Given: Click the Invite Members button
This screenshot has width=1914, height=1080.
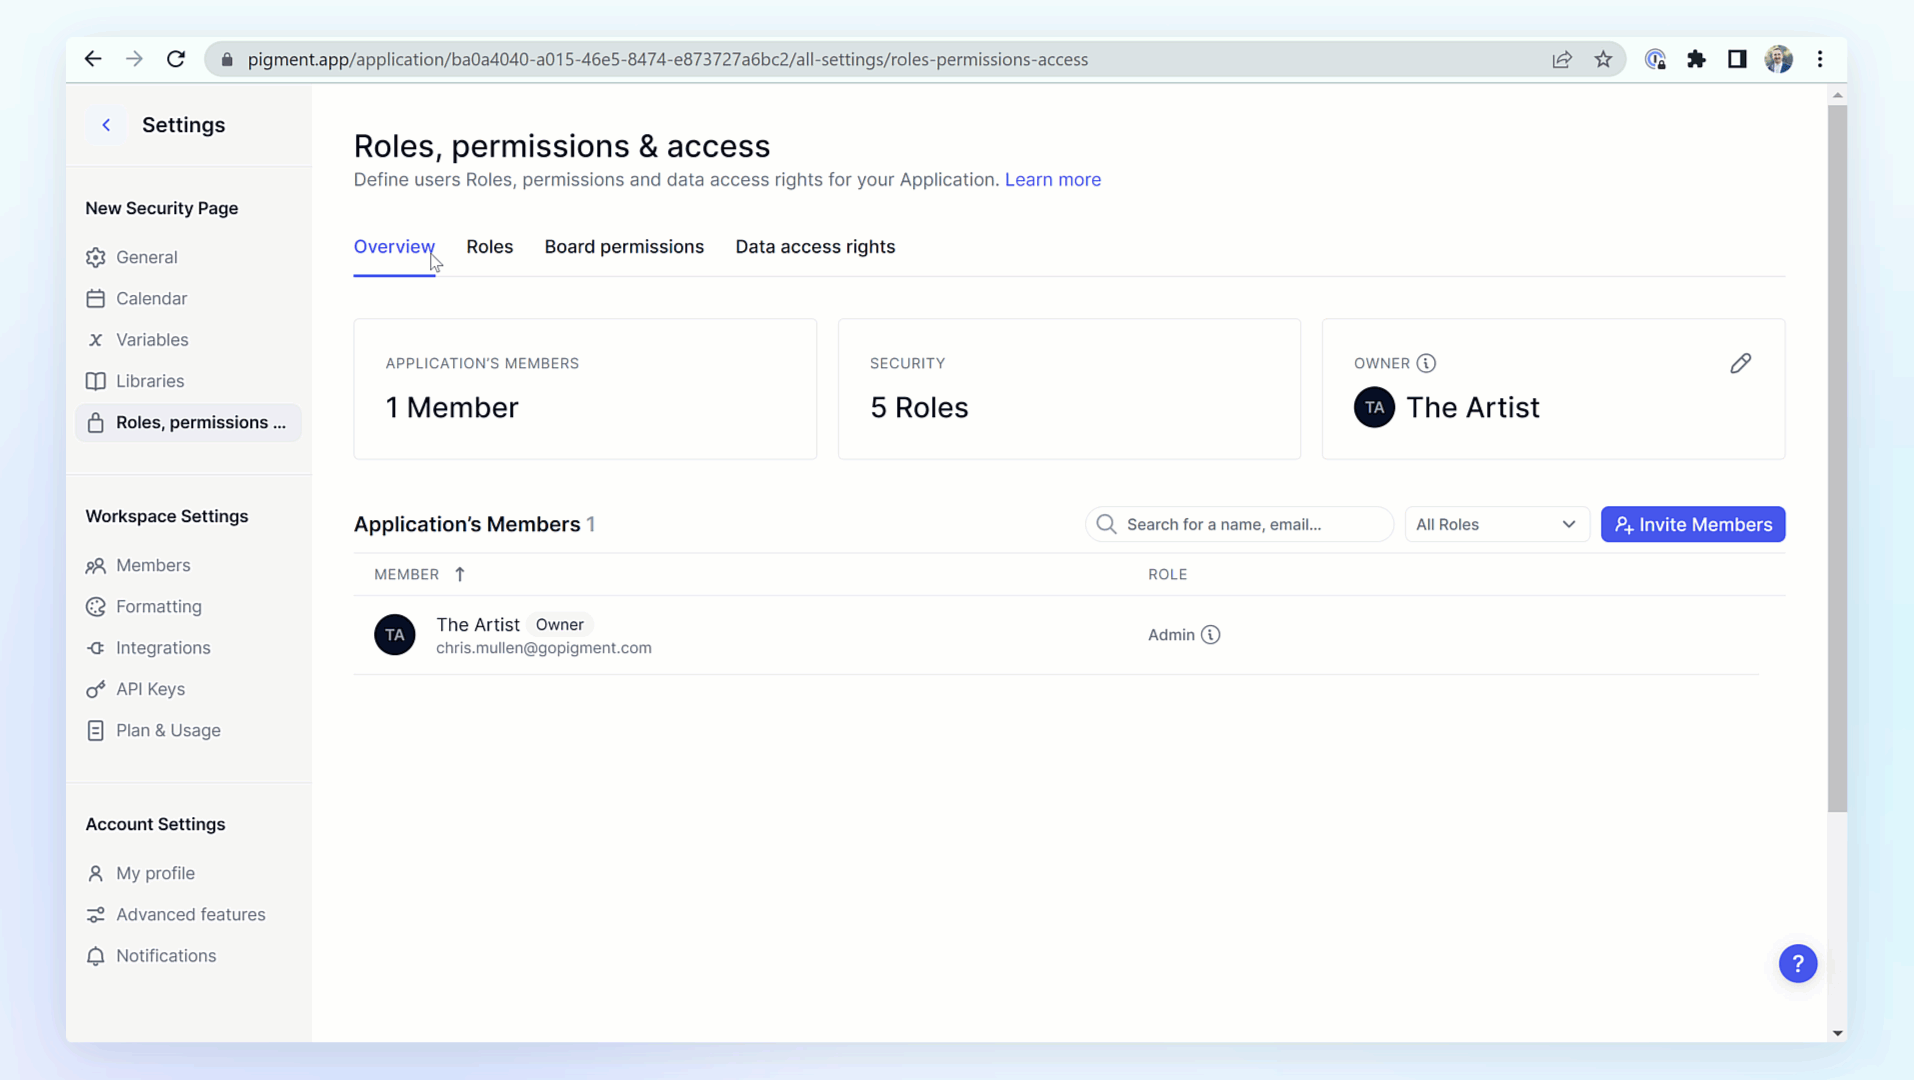Looking at the screenshot, I should pos(1693,524).
